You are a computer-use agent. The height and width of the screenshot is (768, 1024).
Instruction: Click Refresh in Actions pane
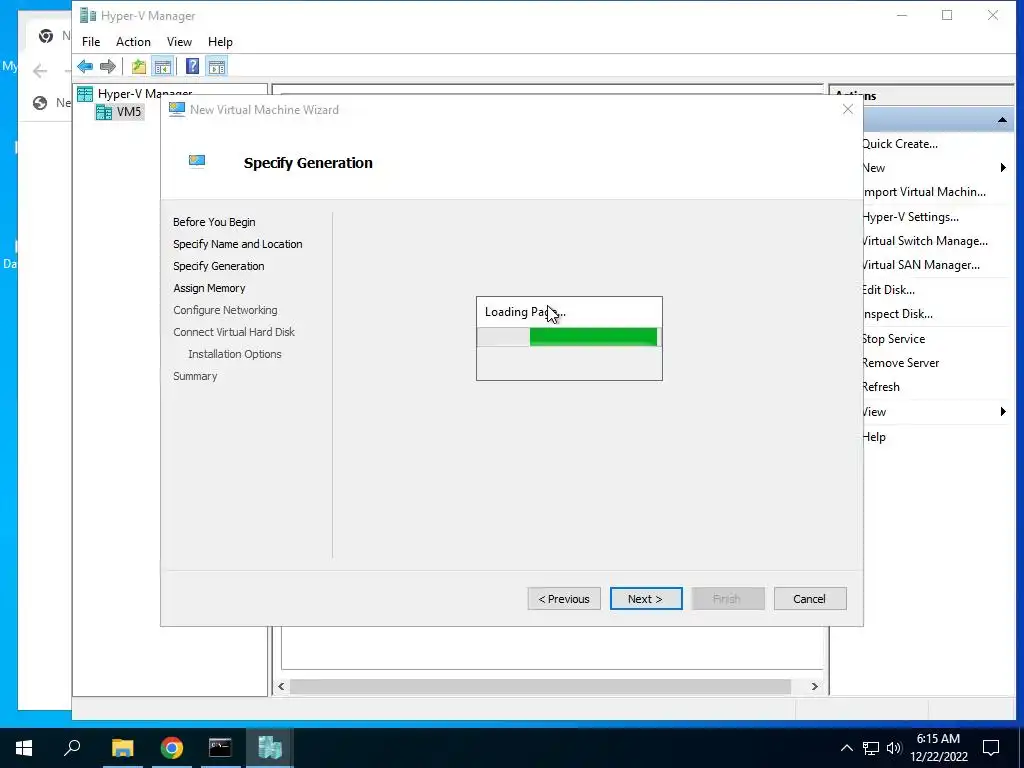pos(881,387)
